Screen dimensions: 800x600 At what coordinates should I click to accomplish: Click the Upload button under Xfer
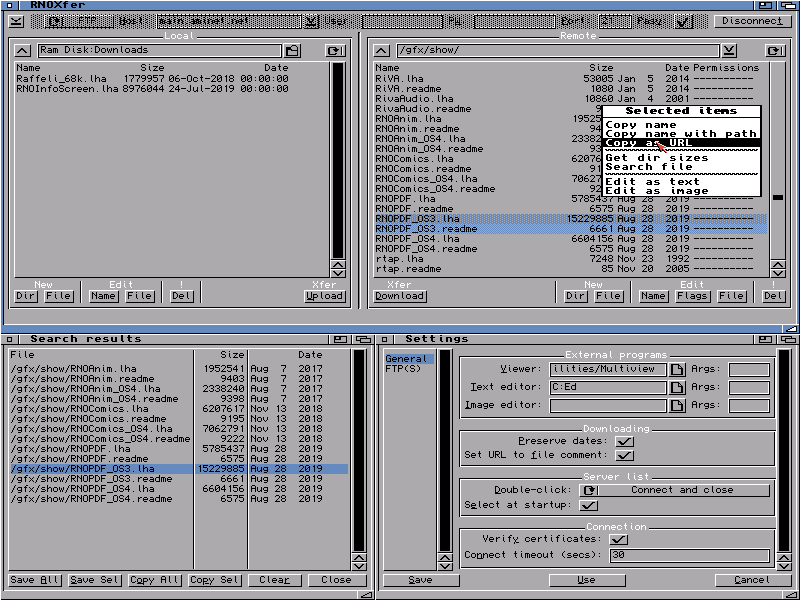[x=324, y=296]
